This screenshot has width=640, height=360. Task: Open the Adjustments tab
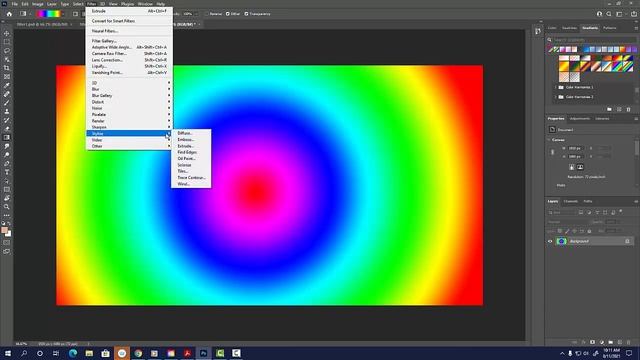pos(580,119)
